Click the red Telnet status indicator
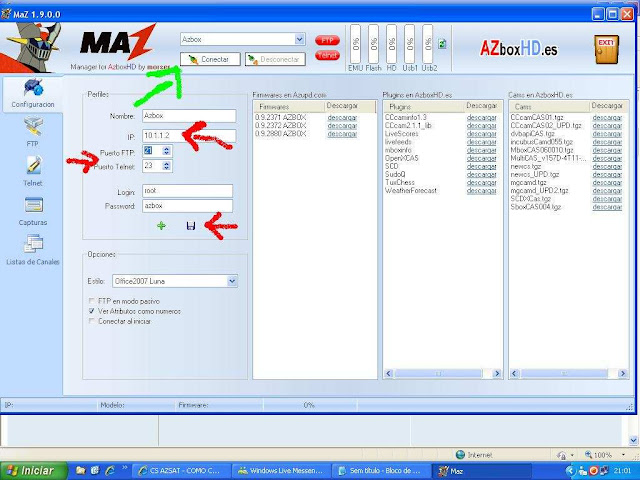Viewport: 640px width, 480px height. pos(327,55)
